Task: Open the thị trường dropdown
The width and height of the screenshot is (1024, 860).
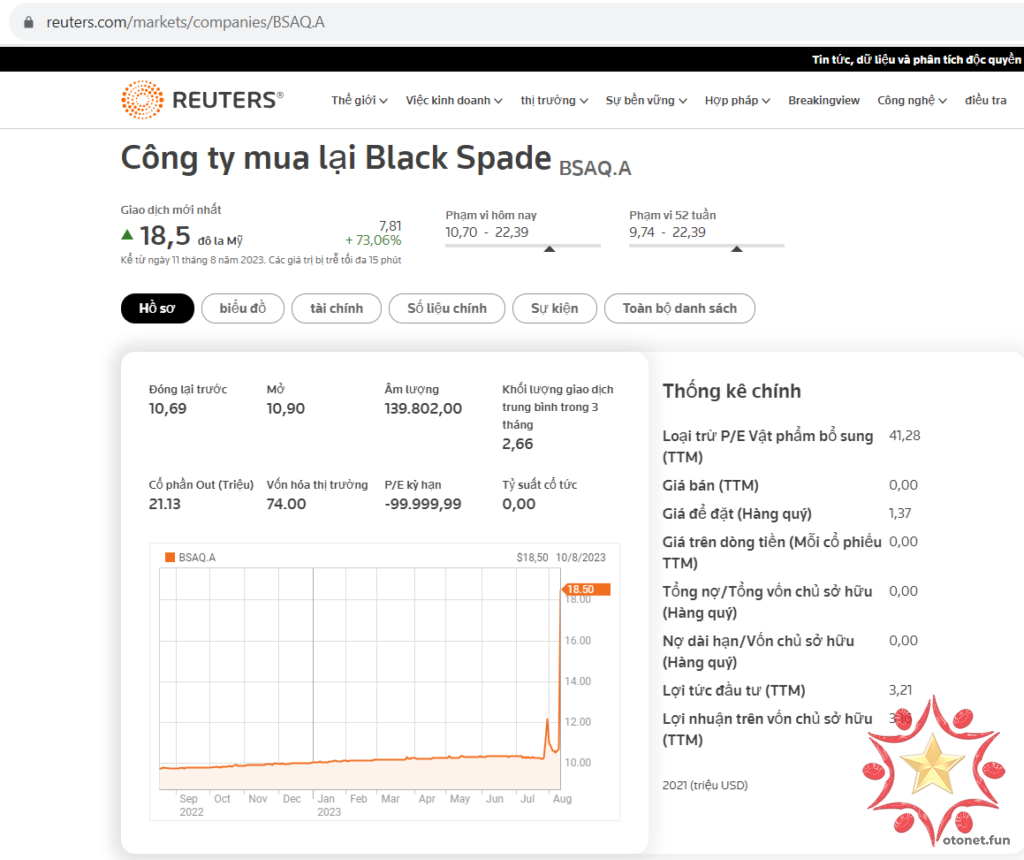Action: point(554,100)
